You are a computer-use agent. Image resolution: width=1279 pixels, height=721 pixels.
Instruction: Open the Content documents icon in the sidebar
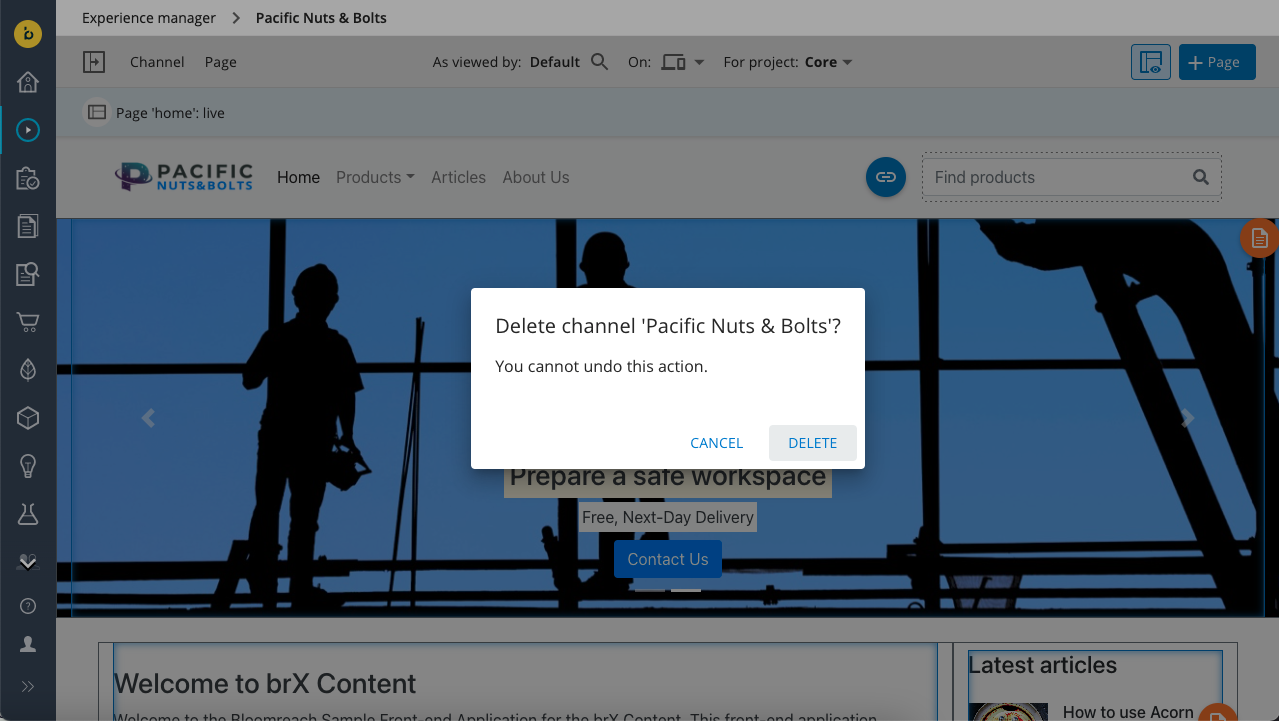coord(28,226)
